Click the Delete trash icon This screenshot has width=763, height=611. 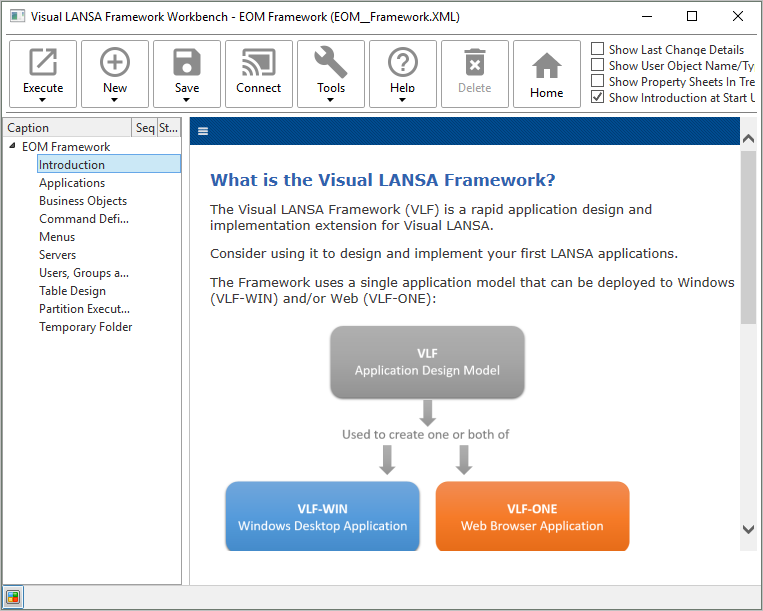(x=475, y=62)
